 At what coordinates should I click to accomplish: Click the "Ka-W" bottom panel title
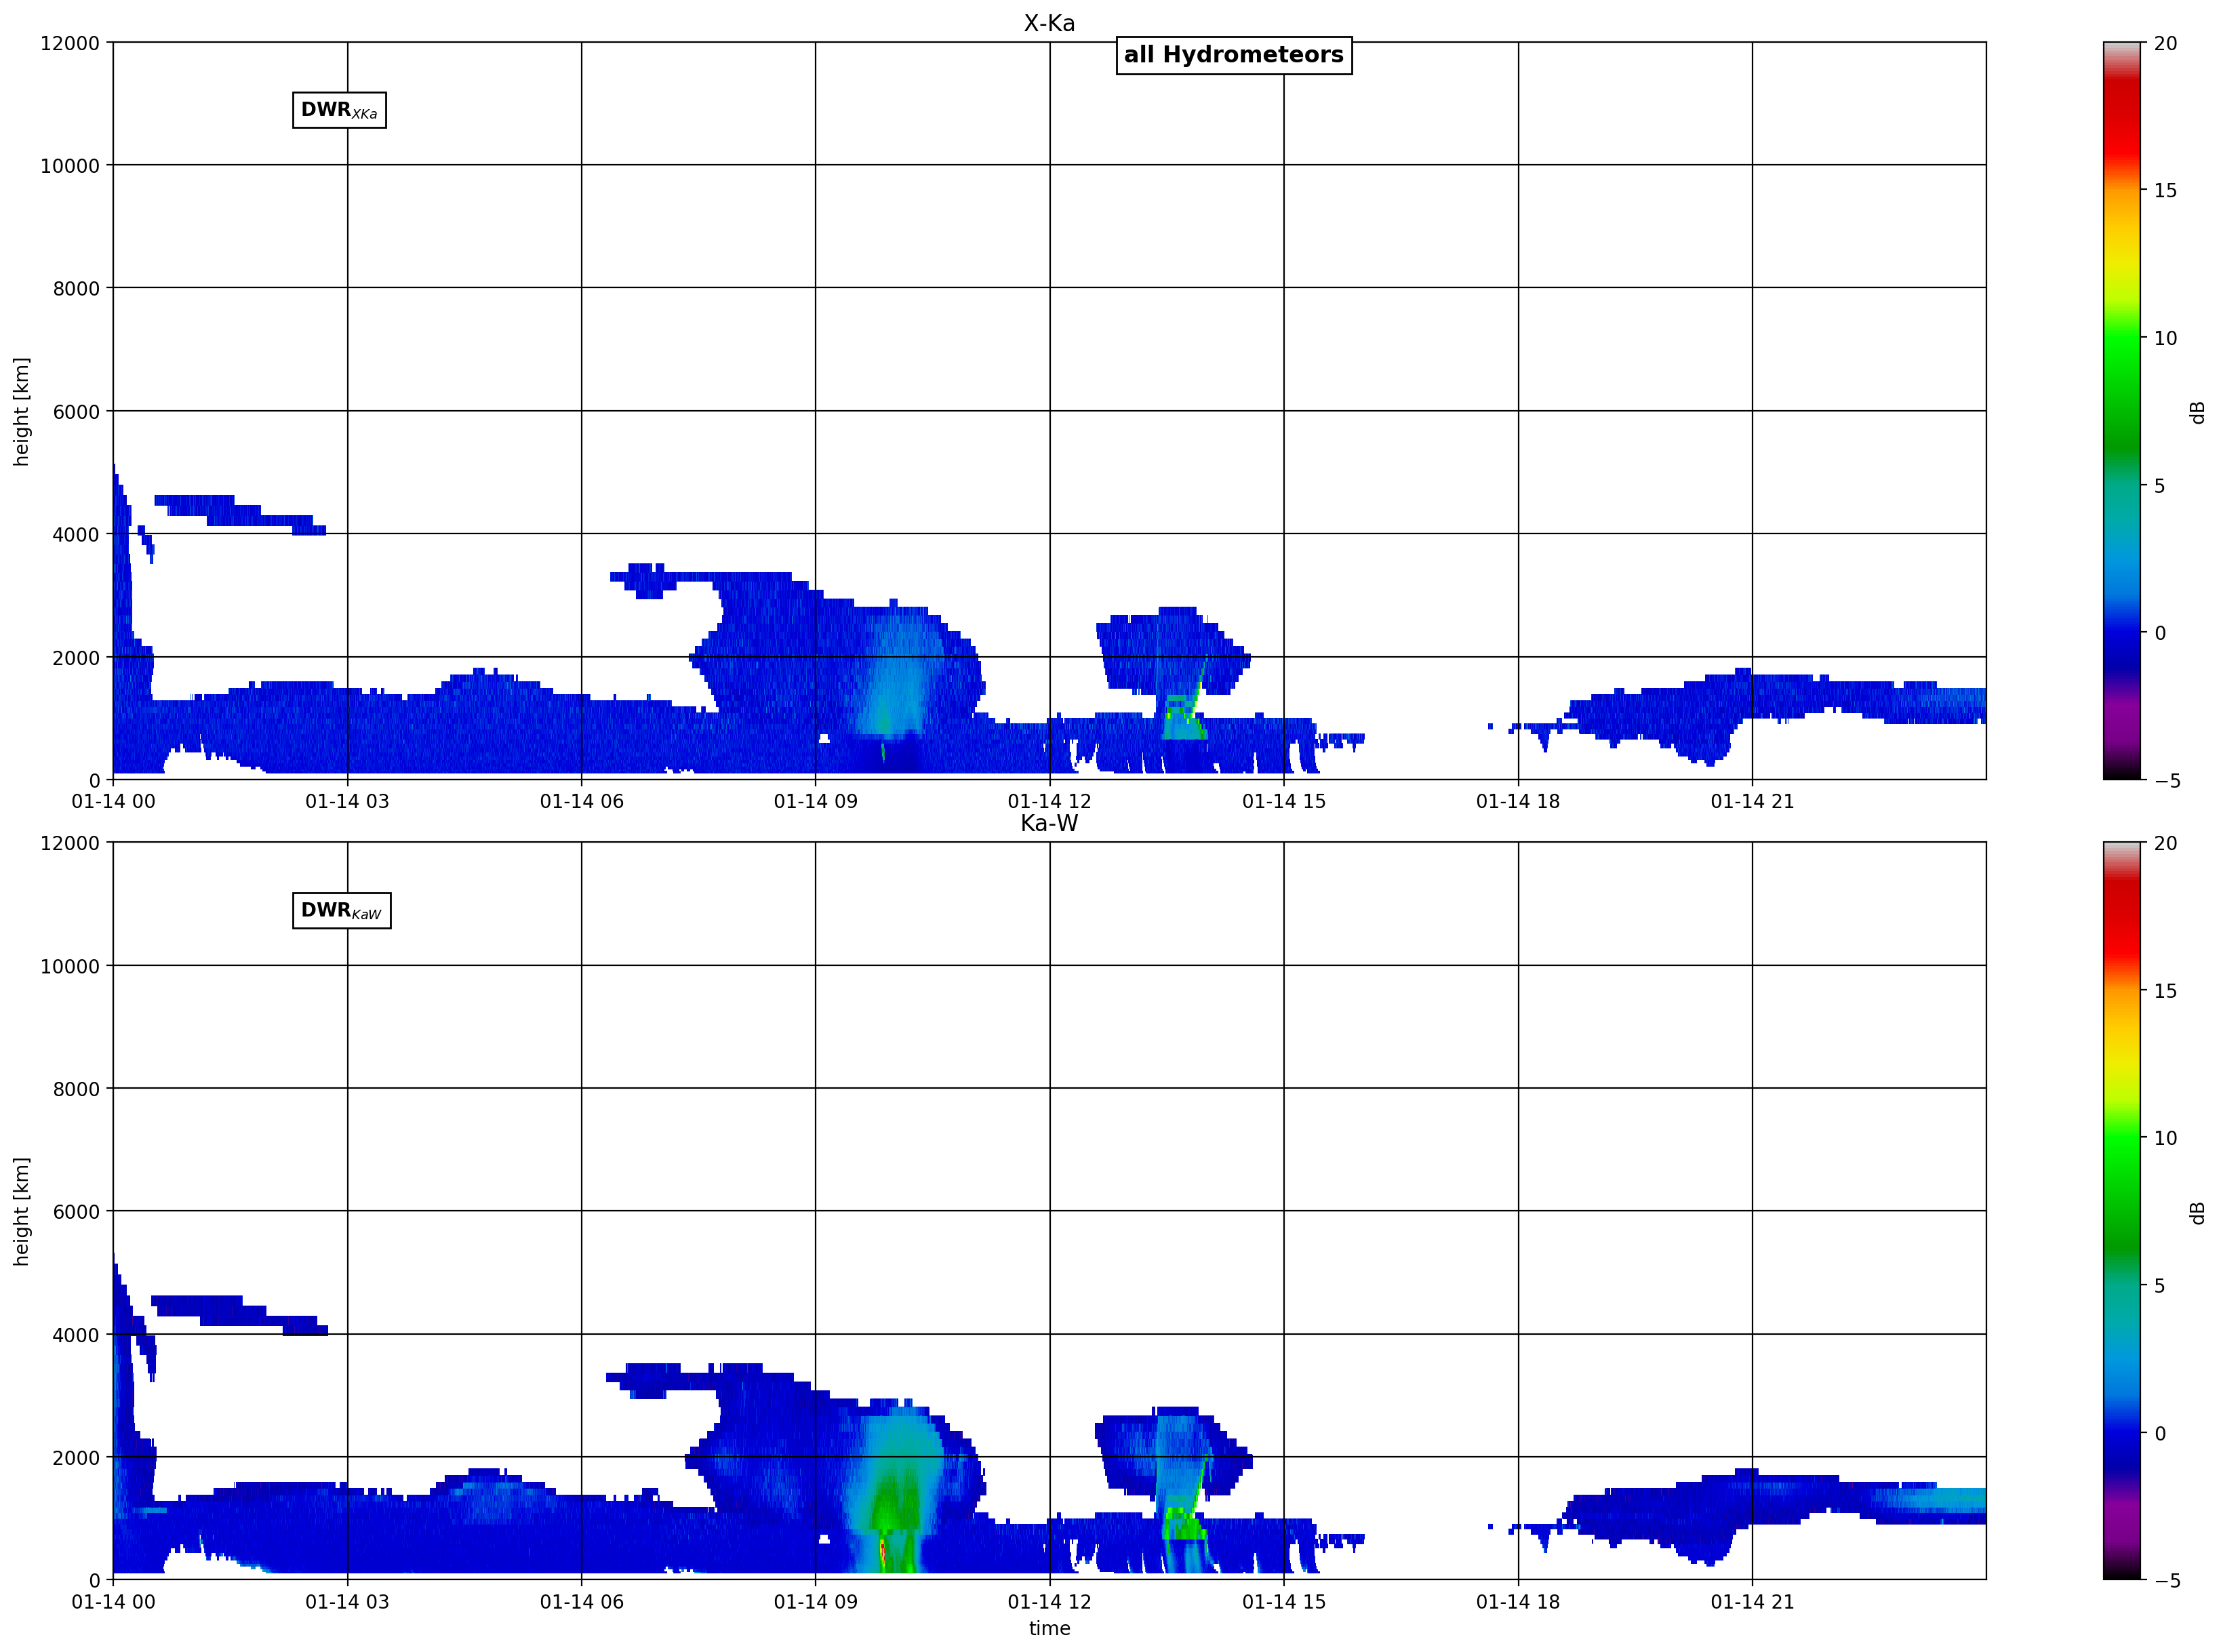pos(1049,823)
